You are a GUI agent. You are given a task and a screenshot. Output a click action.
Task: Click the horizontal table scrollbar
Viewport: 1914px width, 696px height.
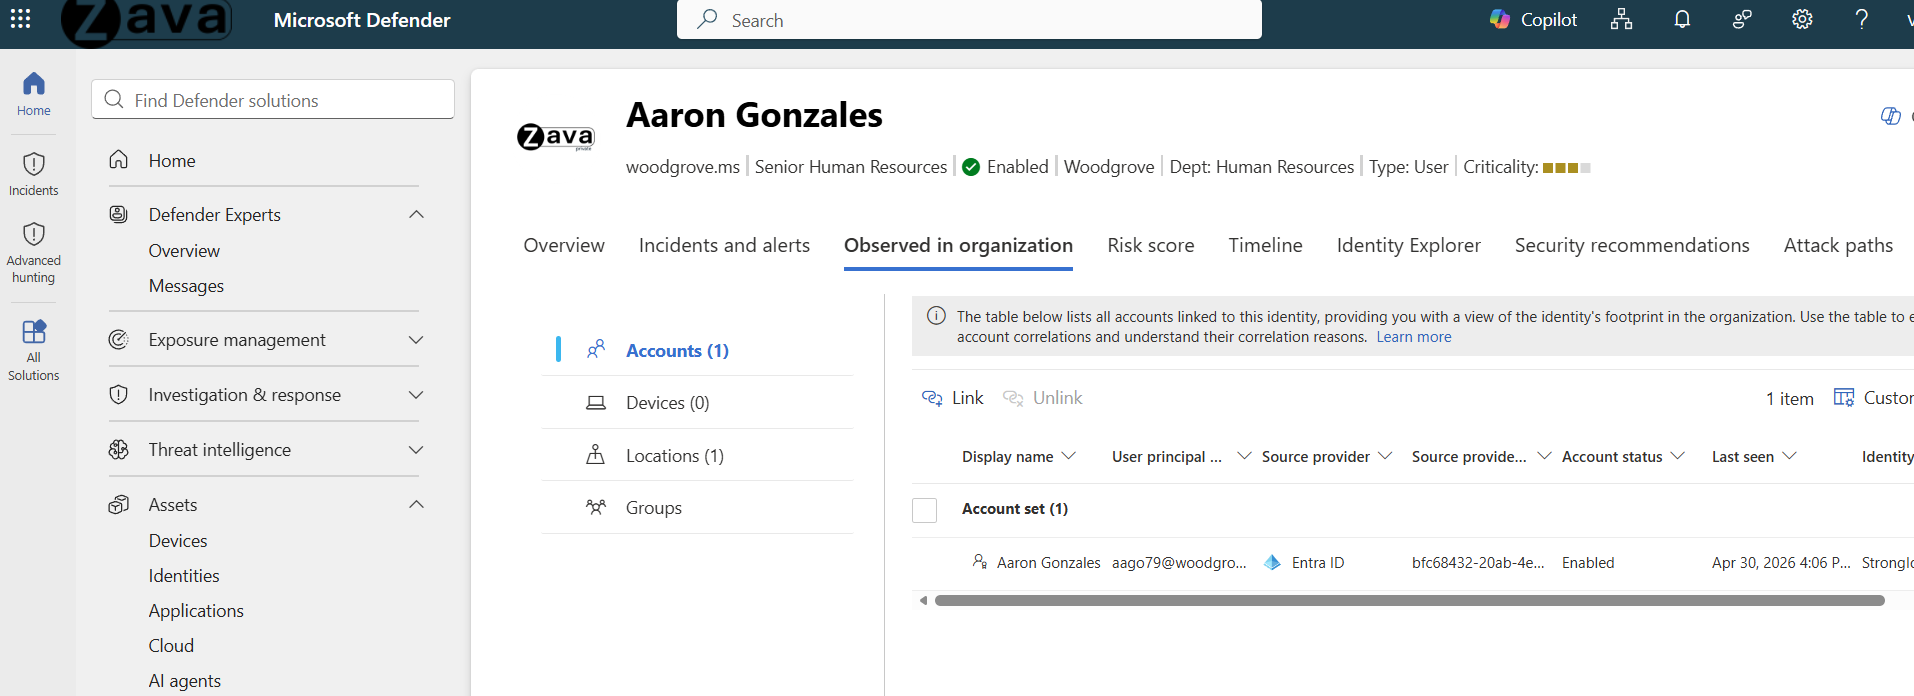tap(1409, 601)
